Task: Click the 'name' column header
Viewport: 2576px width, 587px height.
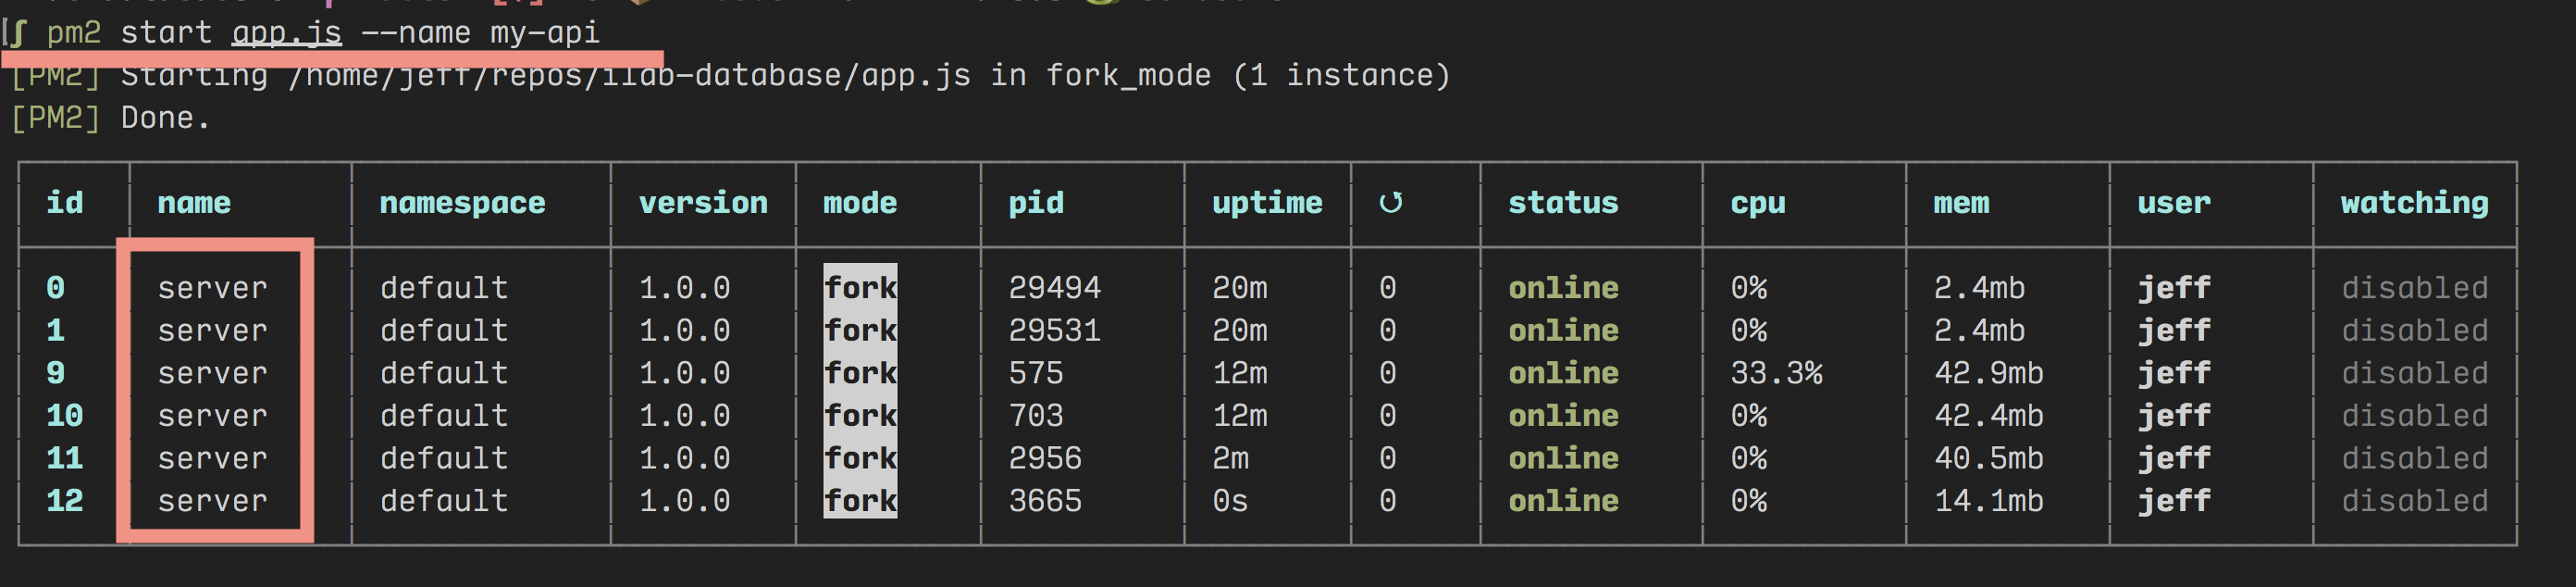Action: coord(194,203)
